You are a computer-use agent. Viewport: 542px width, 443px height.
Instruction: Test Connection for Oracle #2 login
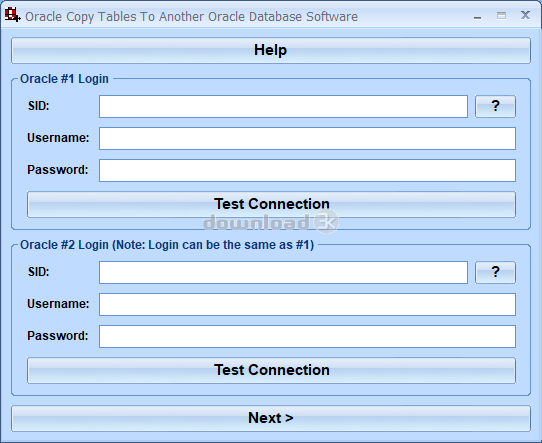[x=271, y=370]
